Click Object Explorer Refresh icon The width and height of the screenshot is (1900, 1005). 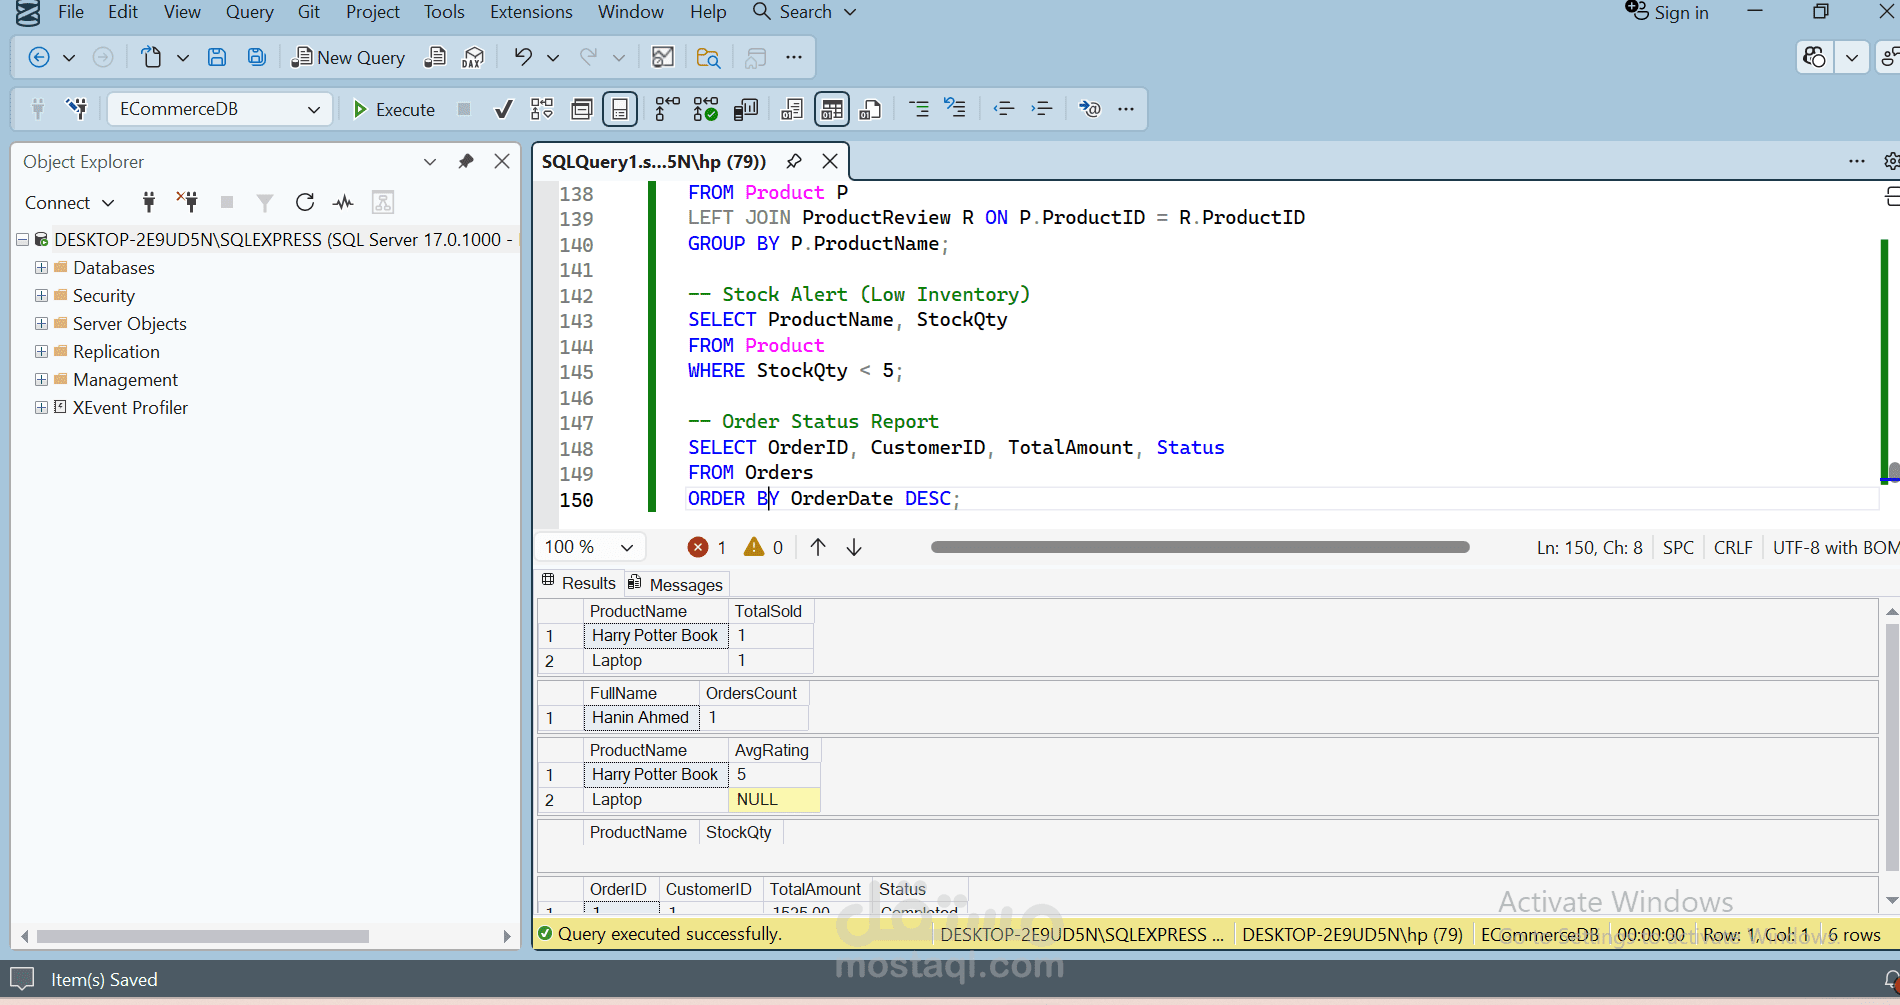point(305,202)
